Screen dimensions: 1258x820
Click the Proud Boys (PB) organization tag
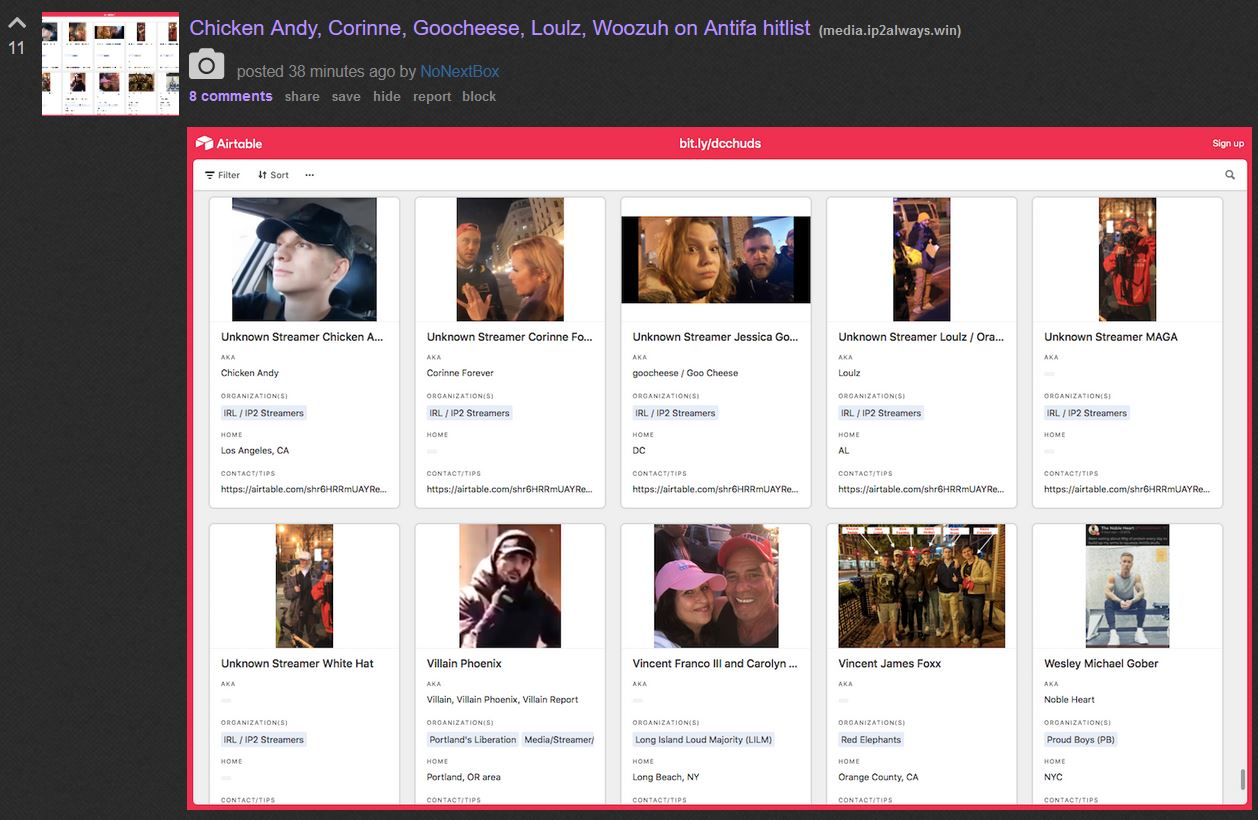[1081, 740]
